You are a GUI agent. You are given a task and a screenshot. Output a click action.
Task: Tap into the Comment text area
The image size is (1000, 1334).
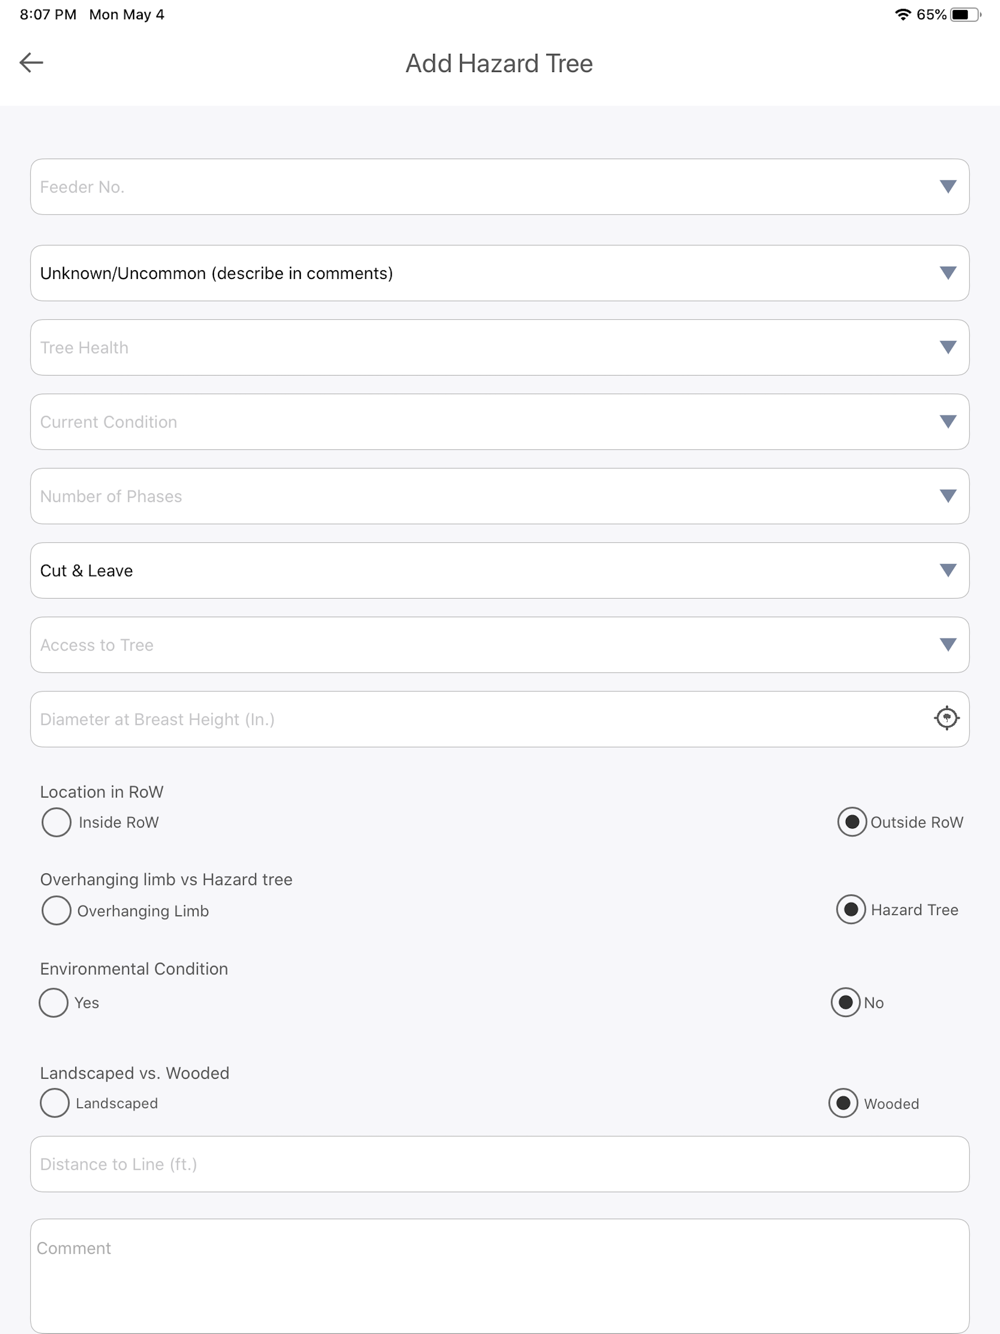(x=500, y=1276)
